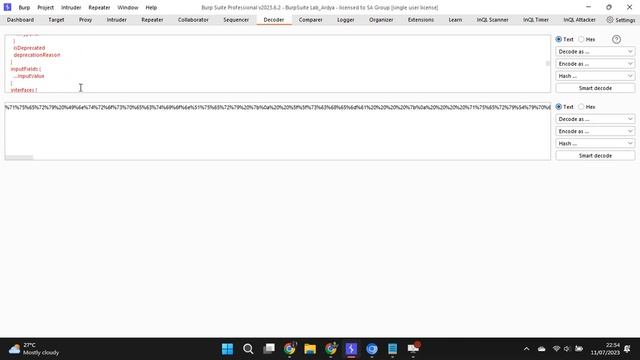
Task: Open first Chrome icon in taskbar
Action: click(x=289, y=349)
